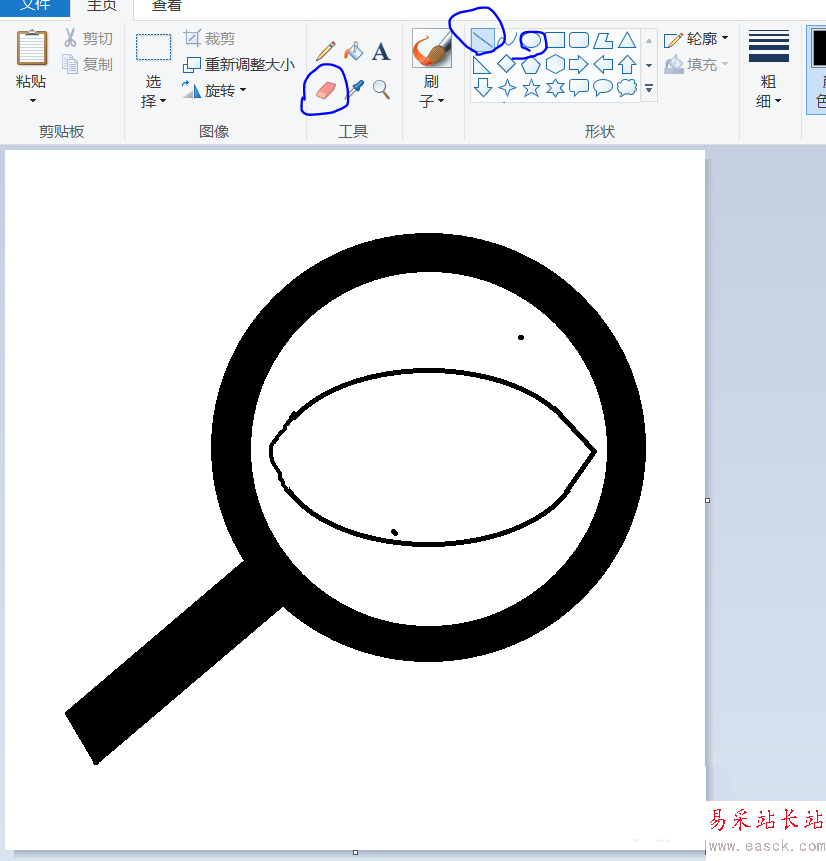
Task: Expand the full shapes gallery
Action: pos(649,88)
